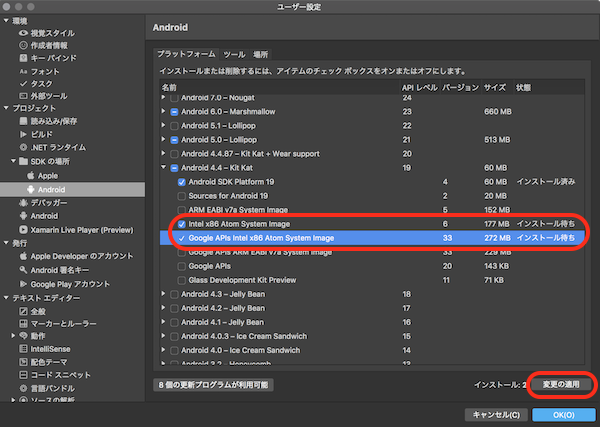The width and height of the screenshot is (600, 427).
Task: Click the OK(O) button
Action: (x=564, y=415)
